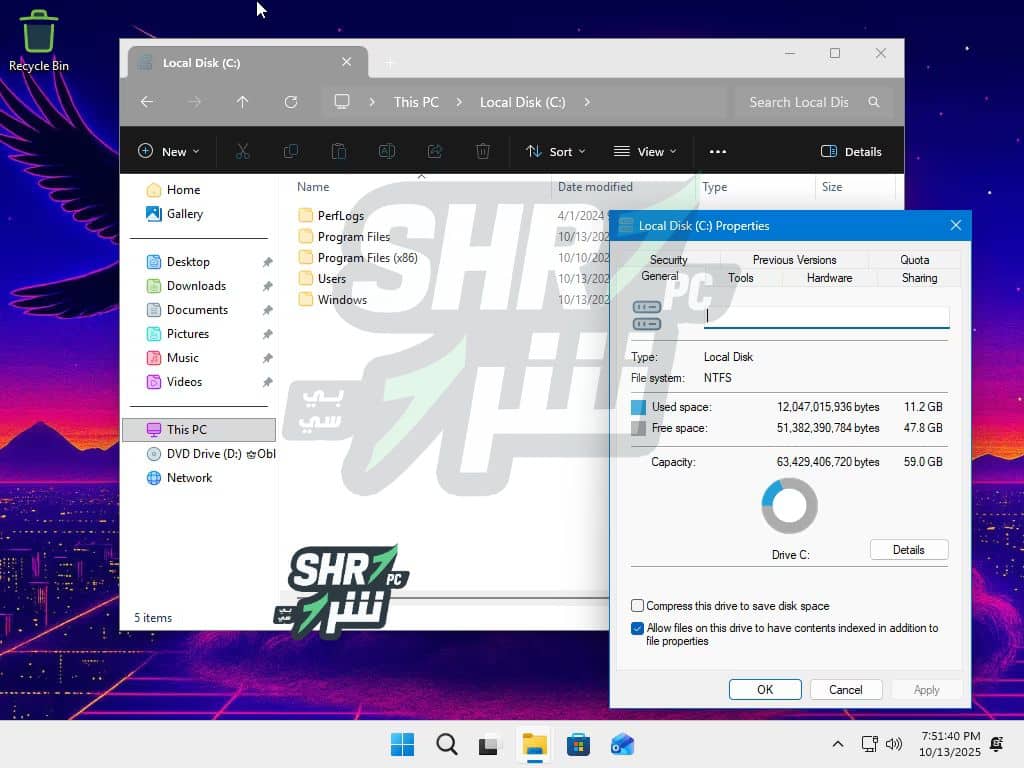The height and width of the screenshot is (768, 1024).
Task: Click the Cut scissors icon in toolbar
Action: [242, 152]
